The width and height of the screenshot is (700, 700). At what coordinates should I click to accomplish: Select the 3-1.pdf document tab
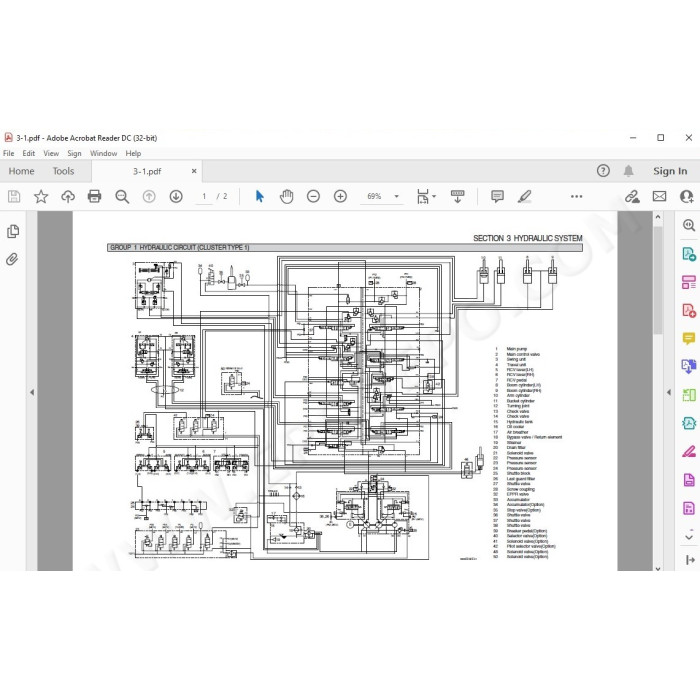click(147, 171)
